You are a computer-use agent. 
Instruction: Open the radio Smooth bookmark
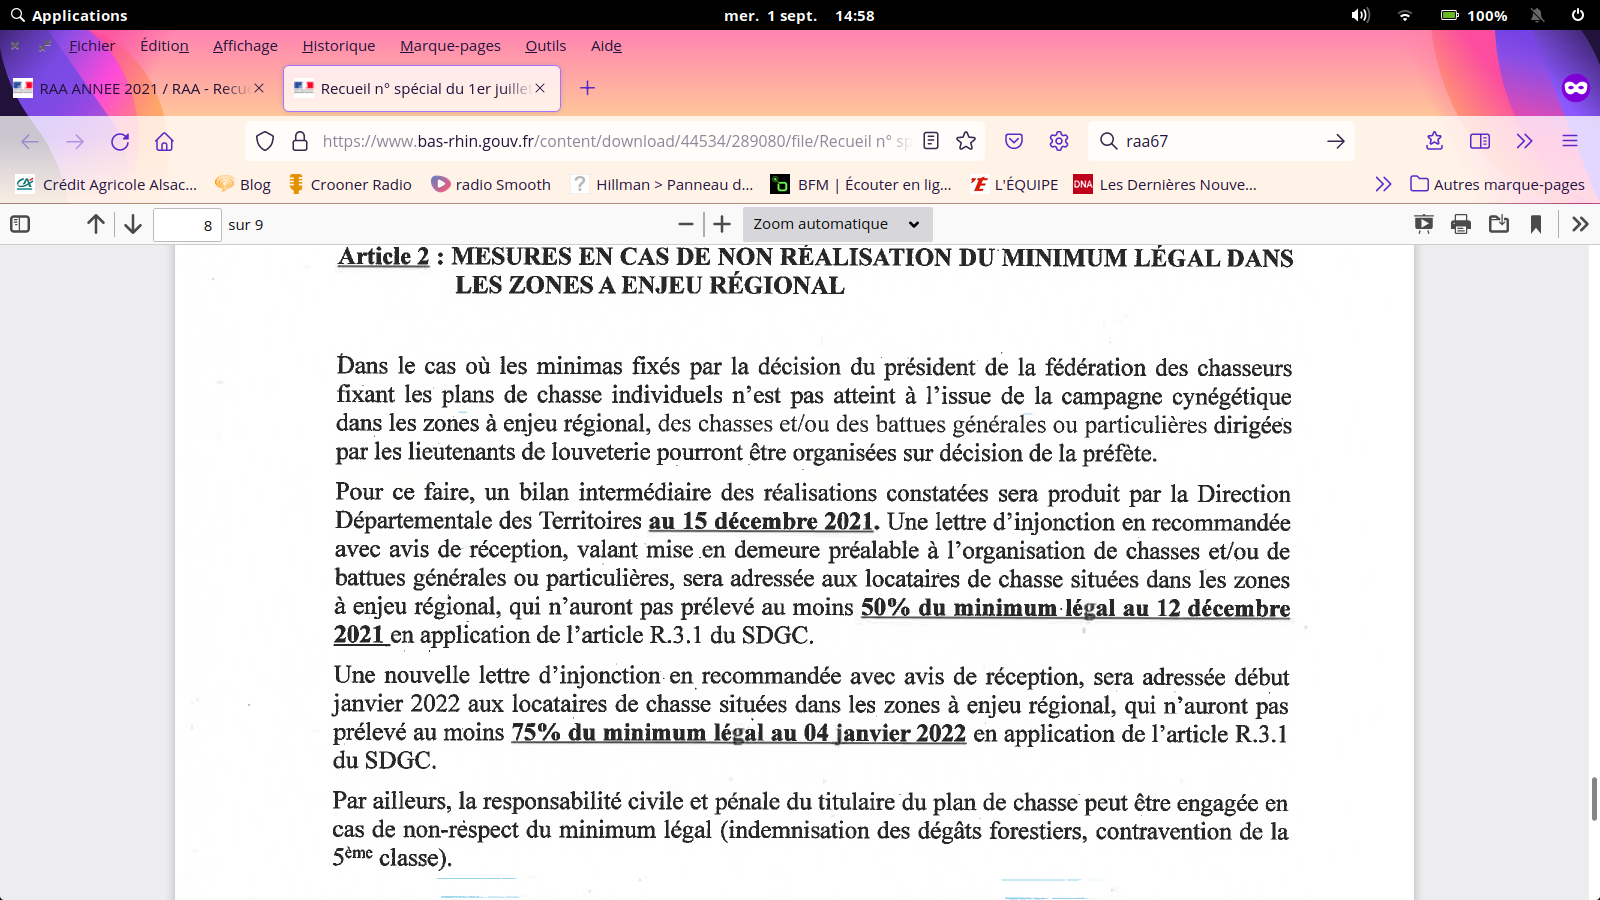(491, 184)
